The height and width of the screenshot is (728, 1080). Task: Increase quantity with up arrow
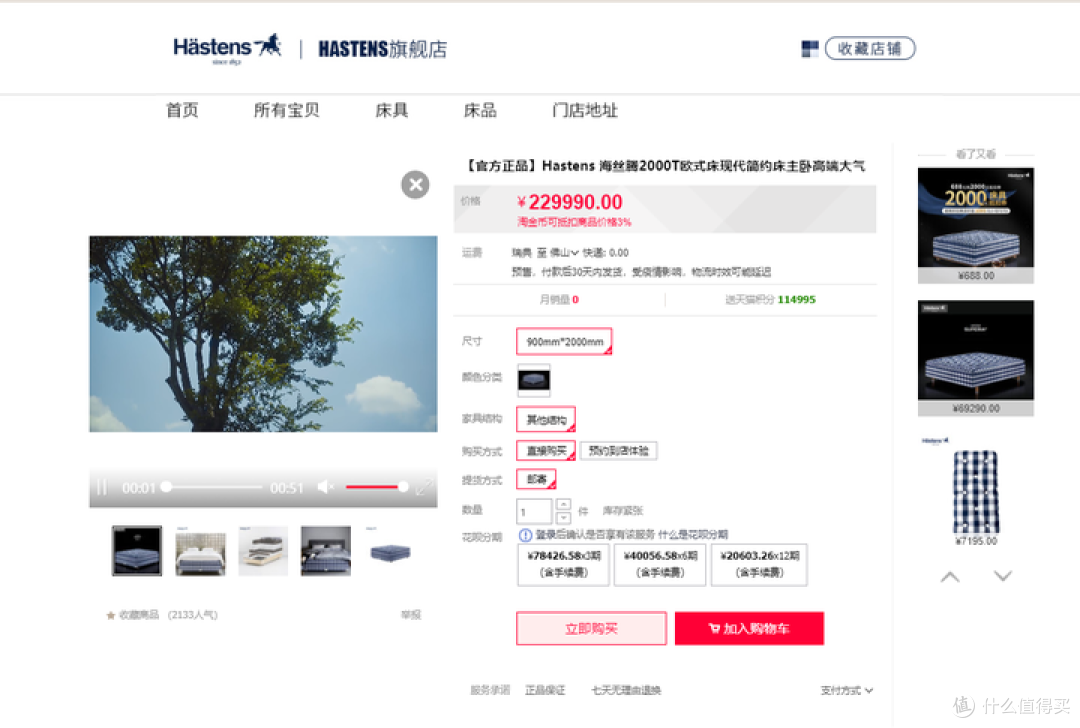[563, 504]
